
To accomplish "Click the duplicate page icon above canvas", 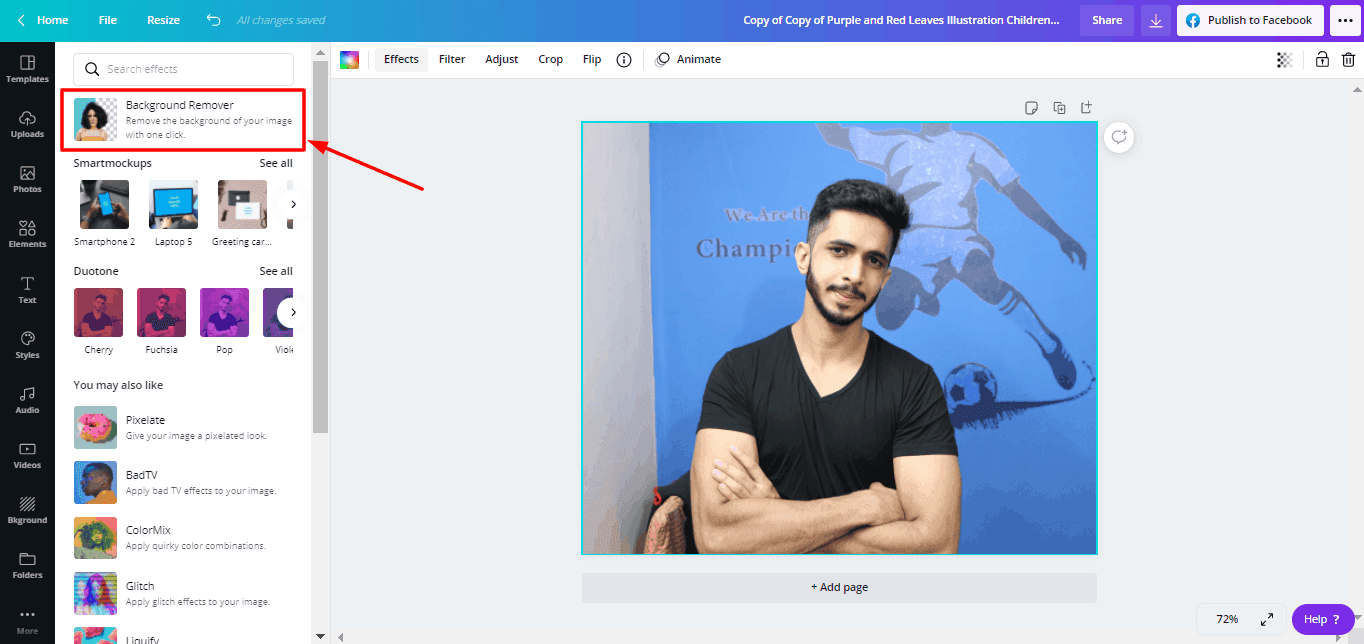I will tap(1059, 108).
